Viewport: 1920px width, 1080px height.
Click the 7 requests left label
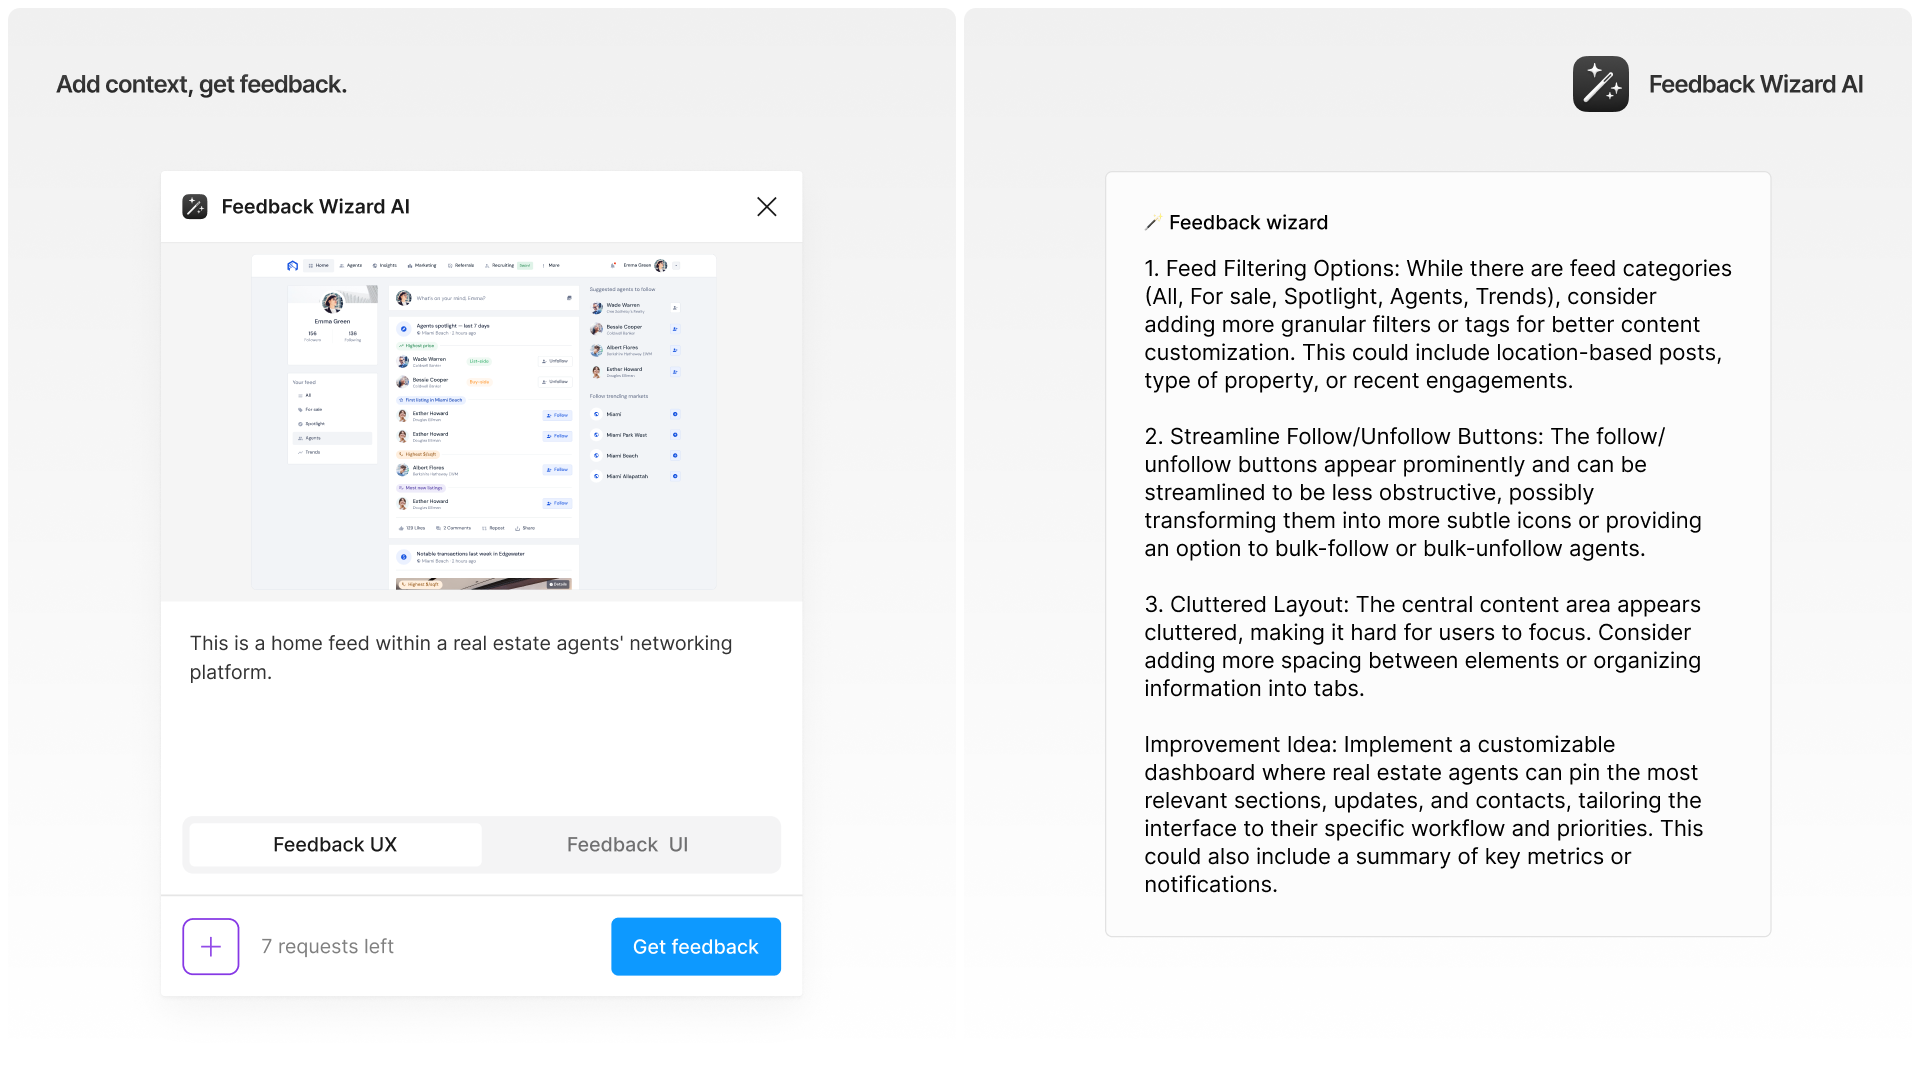coord(327,946)
